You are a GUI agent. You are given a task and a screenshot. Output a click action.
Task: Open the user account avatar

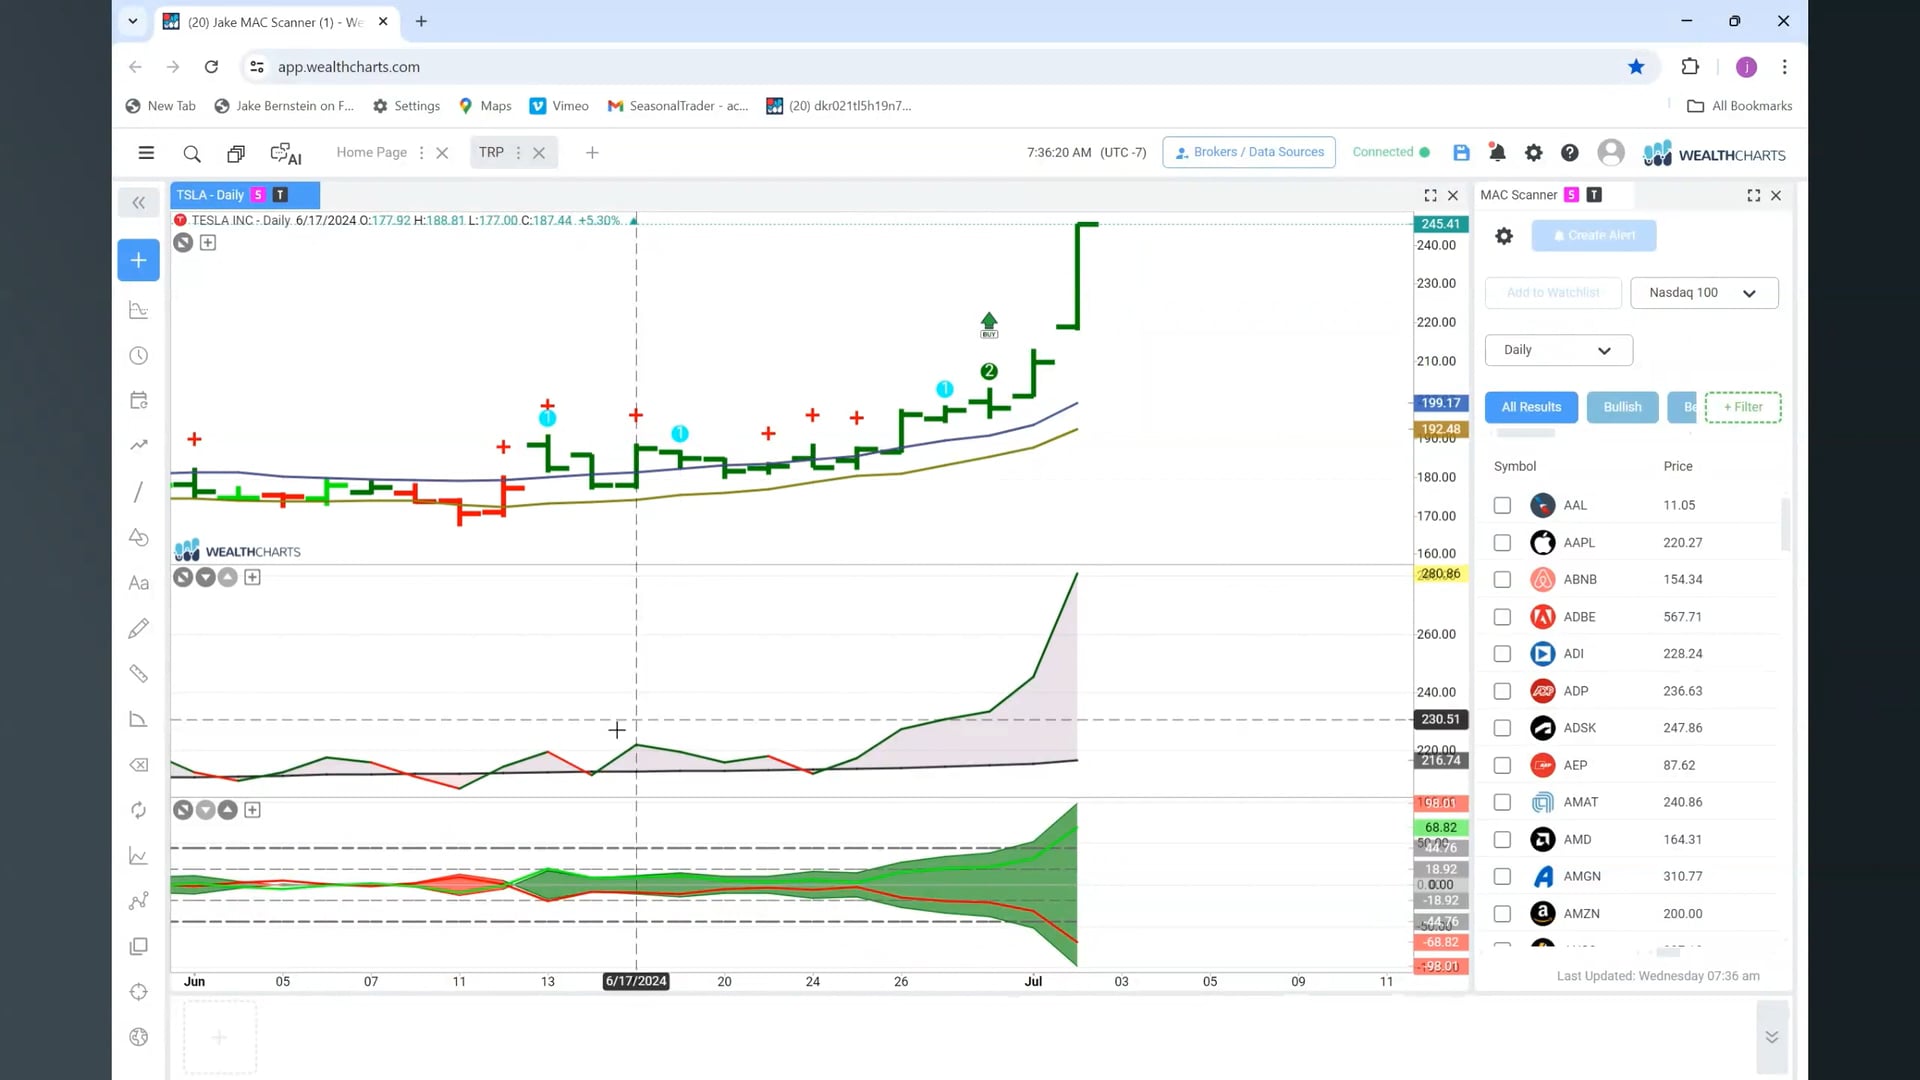coord(1610,152)
